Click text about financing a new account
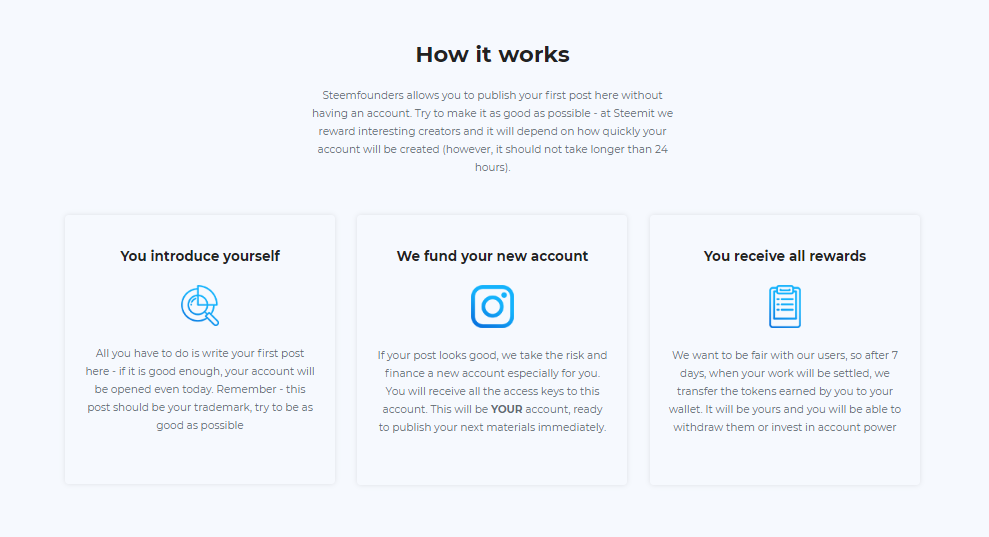This screenshot has width=989, height=537. (493, 391)
